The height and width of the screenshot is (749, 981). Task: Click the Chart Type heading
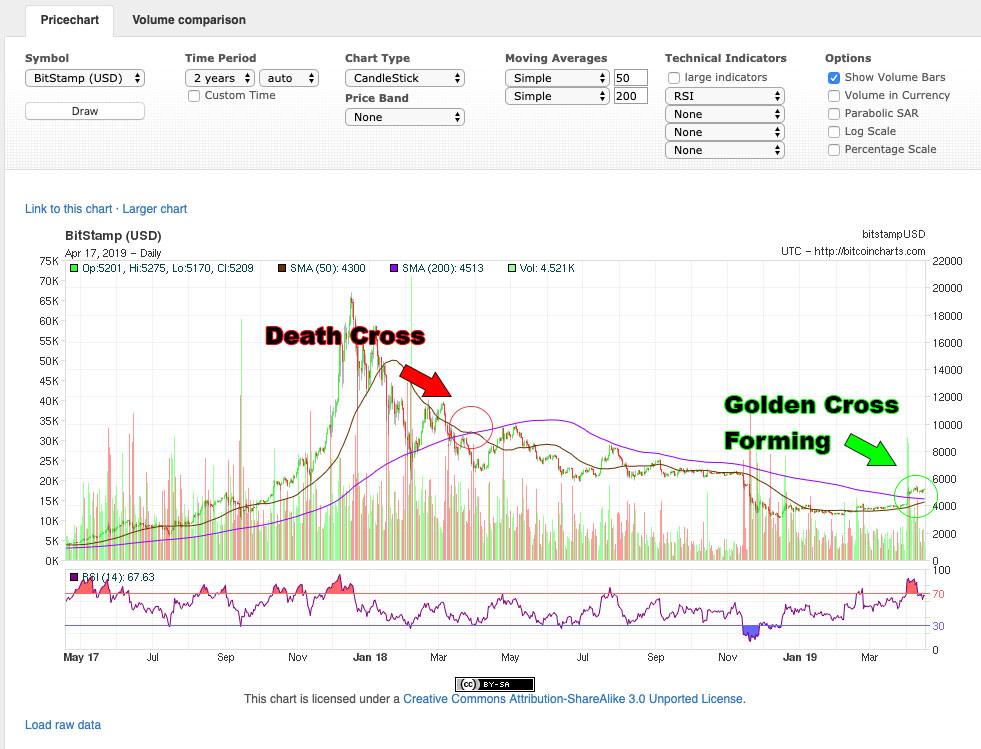(x=377, y=58)
